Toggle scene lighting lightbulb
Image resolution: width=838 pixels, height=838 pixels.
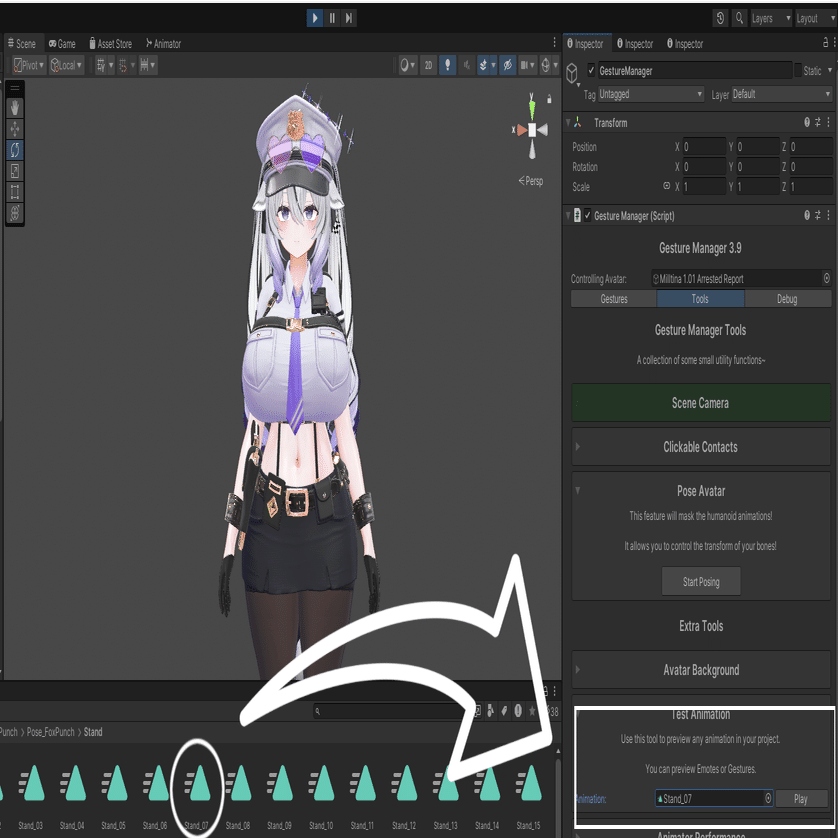447,65
